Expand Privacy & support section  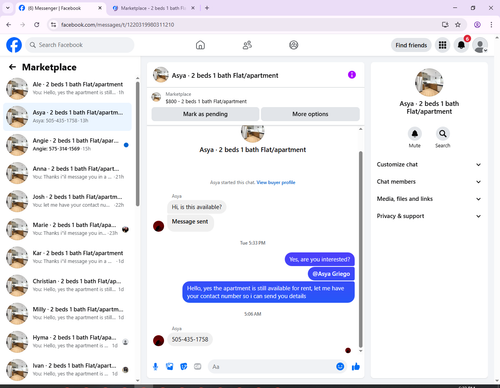pos(429,216)
